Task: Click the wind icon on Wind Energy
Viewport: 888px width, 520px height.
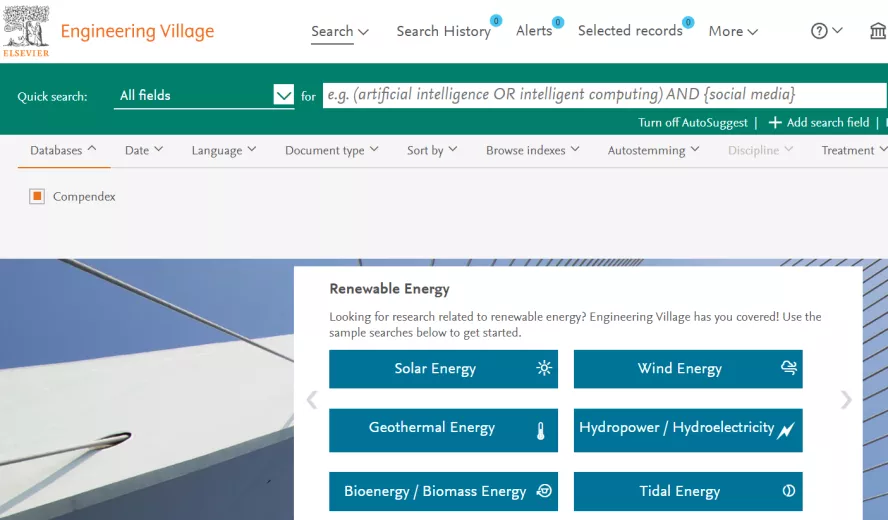Action: tap(789, 368)
